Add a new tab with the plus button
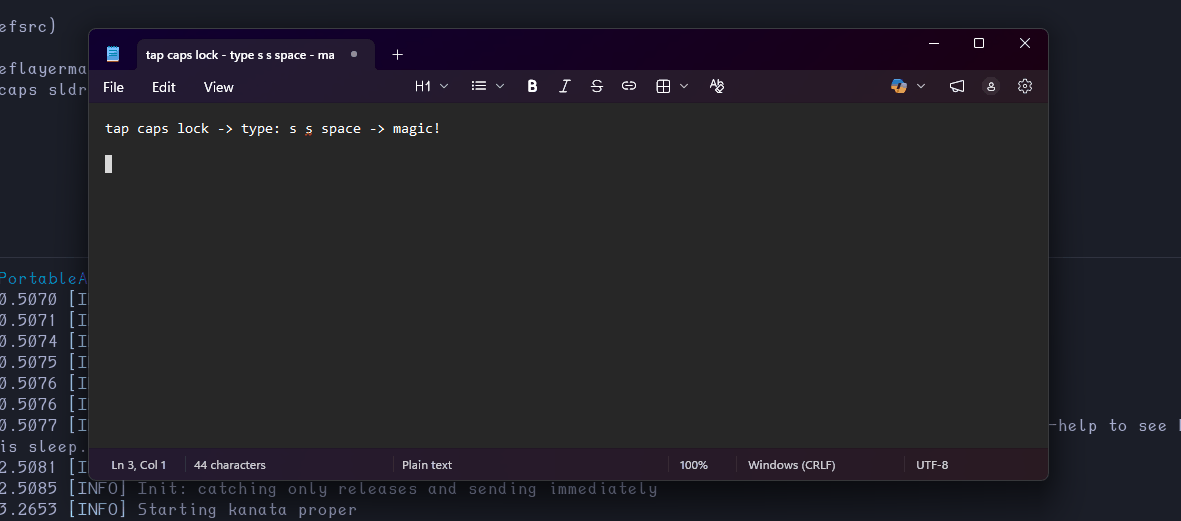The image size is (1181, 521). (x=397, y=54)
